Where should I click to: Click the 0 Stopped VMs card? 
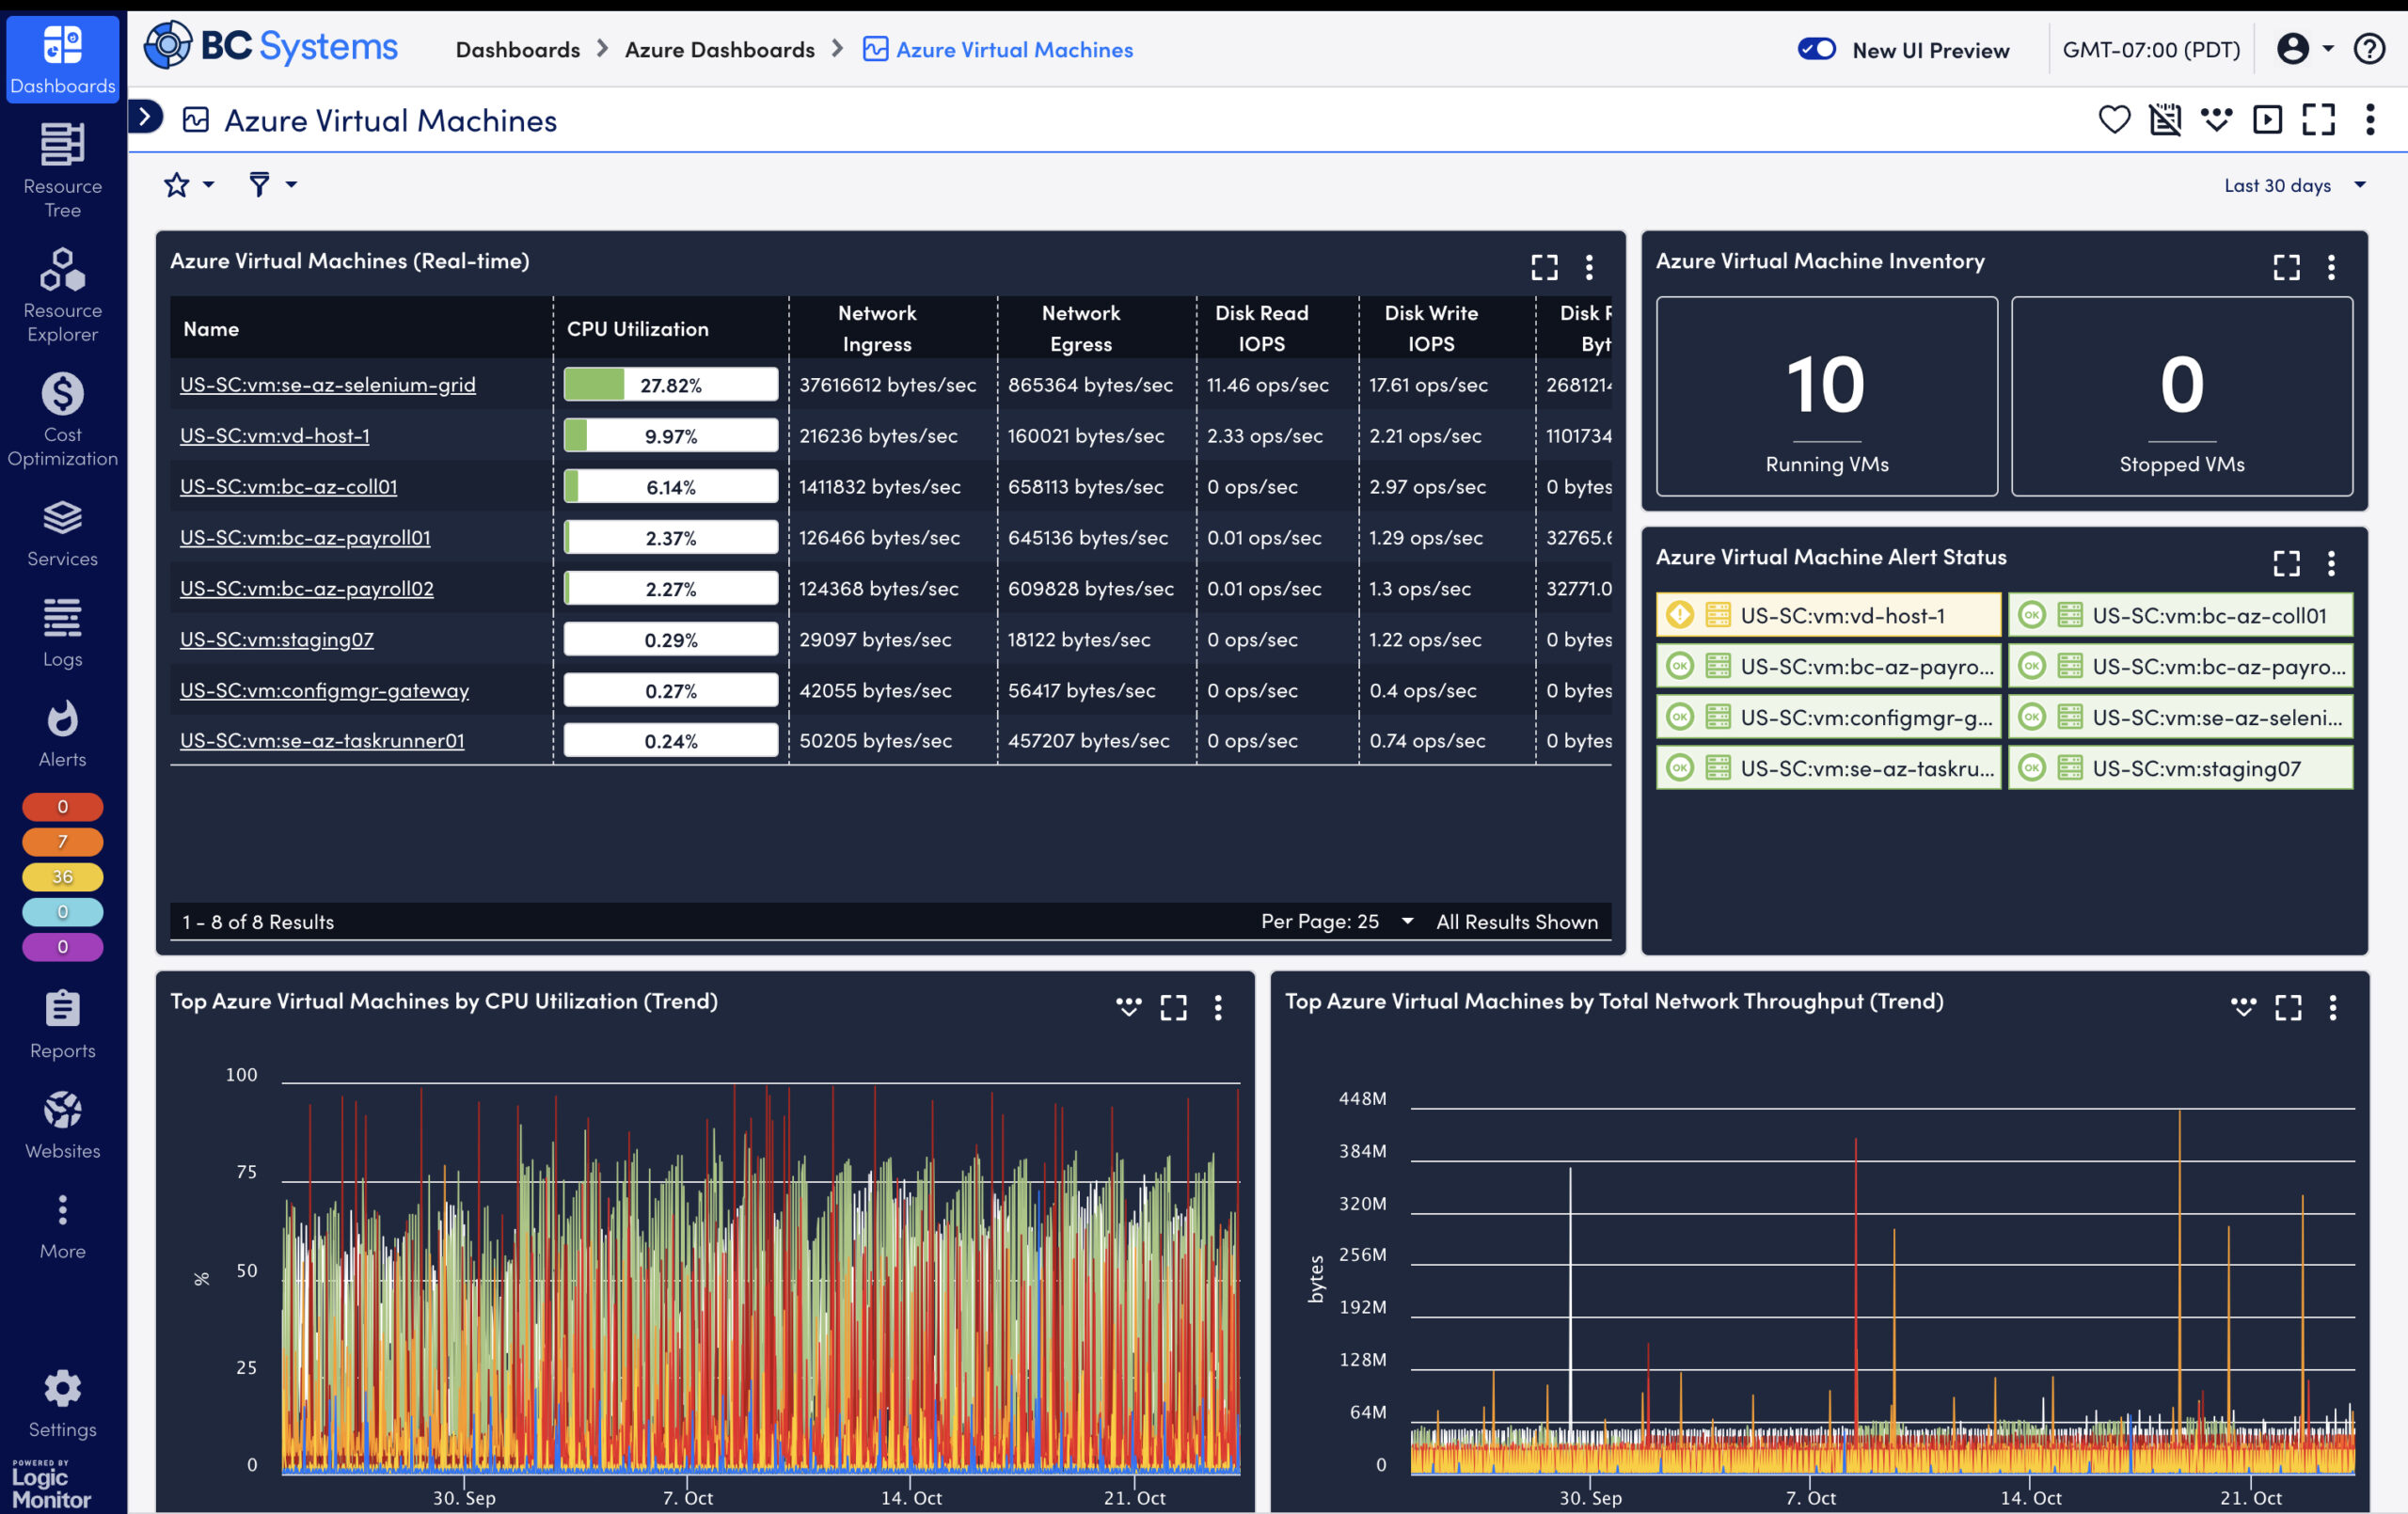(2181, 396)
